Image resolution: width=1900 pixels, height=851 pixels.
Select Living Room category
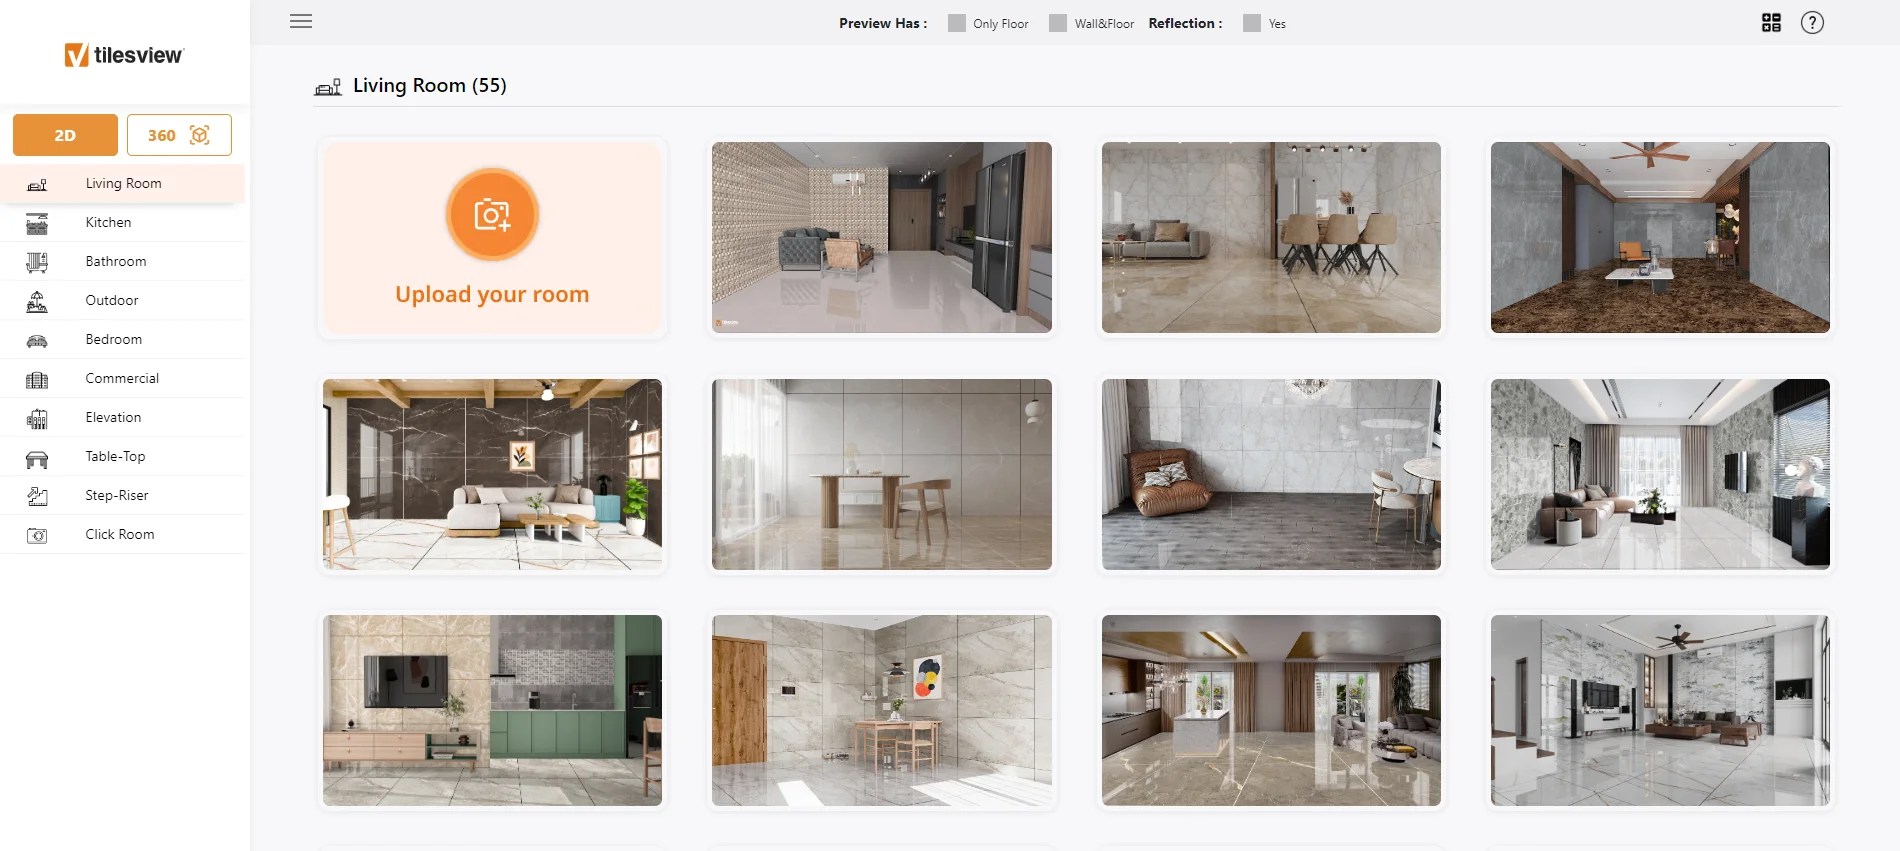click(122, 184)
